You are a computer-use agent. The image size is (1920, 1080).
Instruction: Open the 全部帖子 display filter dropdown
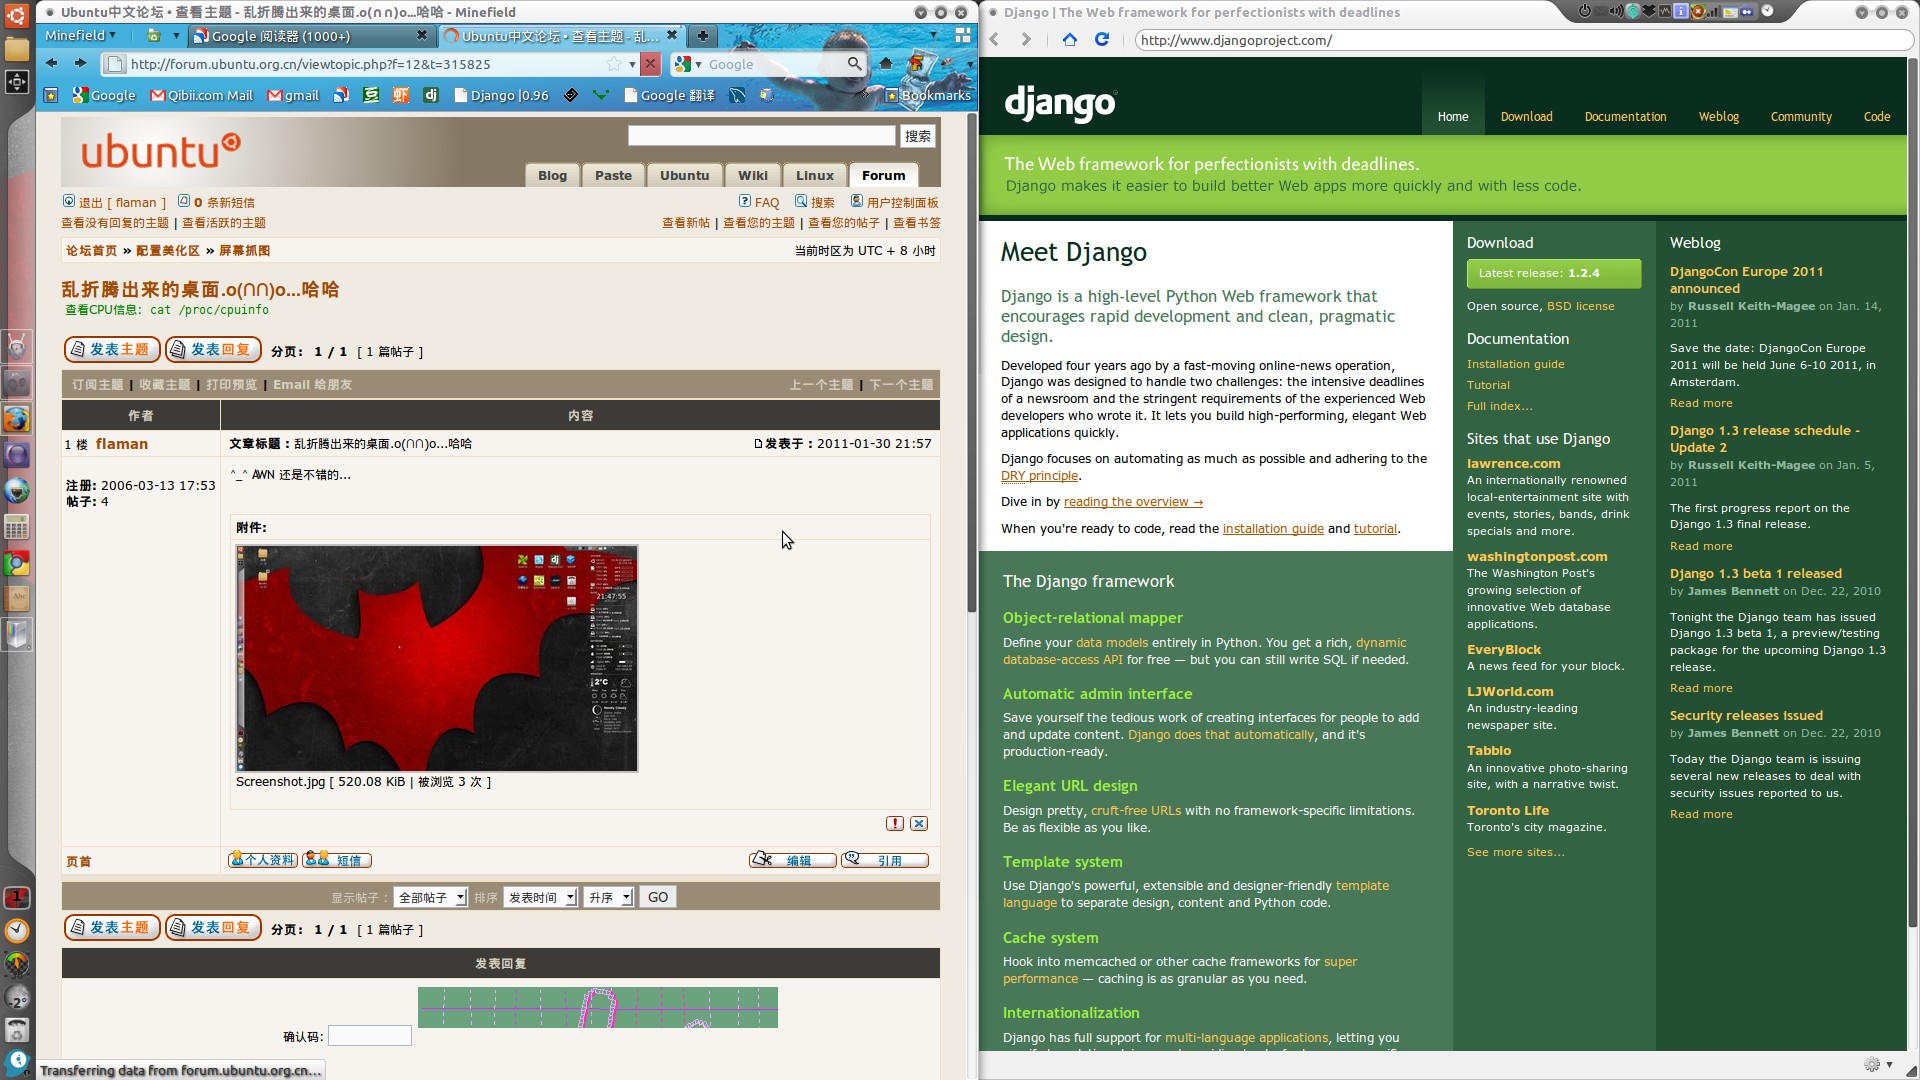(x=430, y=897)
